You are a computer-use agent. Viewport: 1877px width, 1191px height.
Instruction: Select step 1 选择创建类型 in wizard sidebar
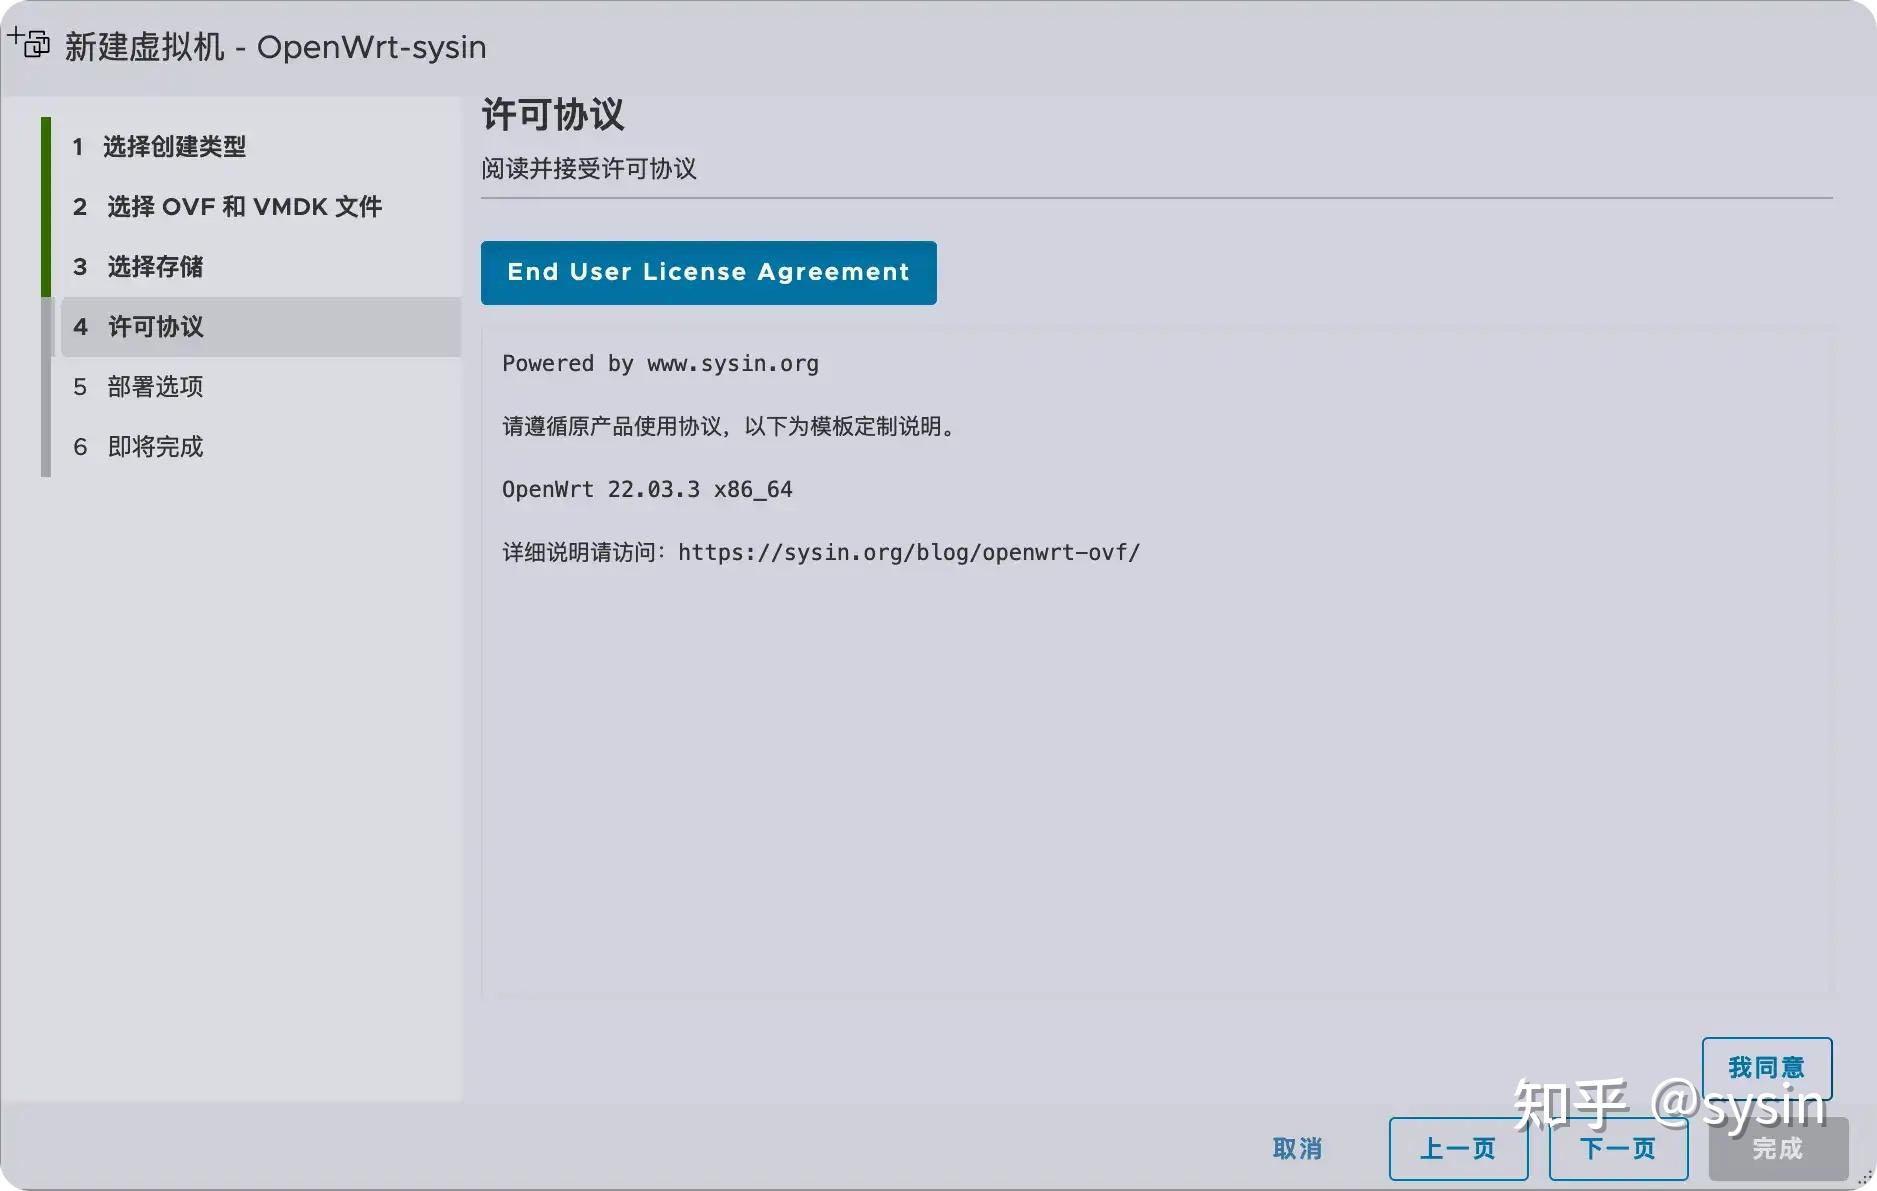(x=175, y=146)
